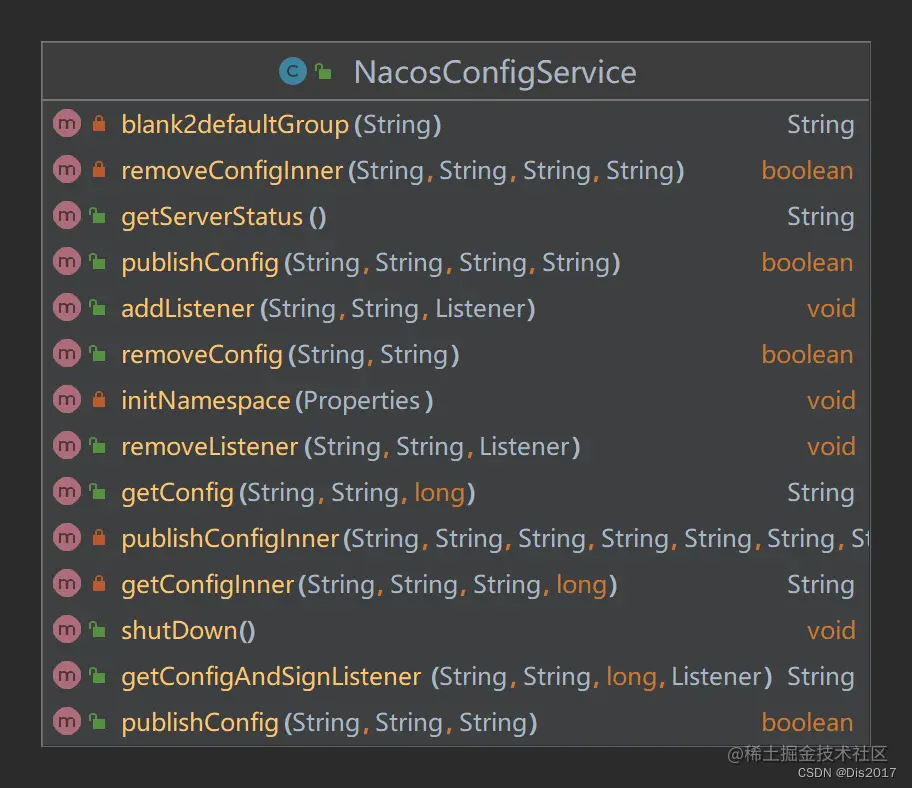Screen dimensions: 912x788
Task: Select publishConfig with three String parameters
Action: coord(329,722)
